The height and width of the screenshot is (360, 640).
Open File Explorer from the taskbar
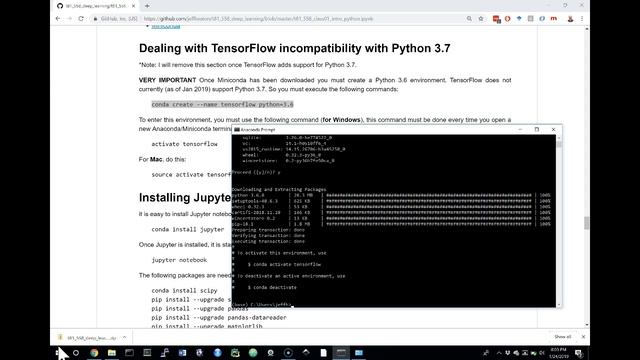pyautogui.click(x=112, y=353)
